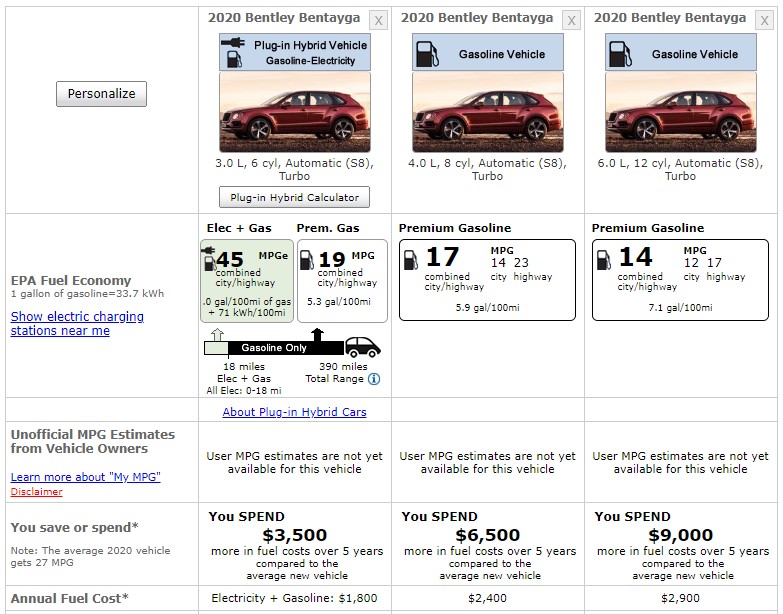Open Show electric charging stations near me
Screen dimensions: 783x614
point(77,323)
